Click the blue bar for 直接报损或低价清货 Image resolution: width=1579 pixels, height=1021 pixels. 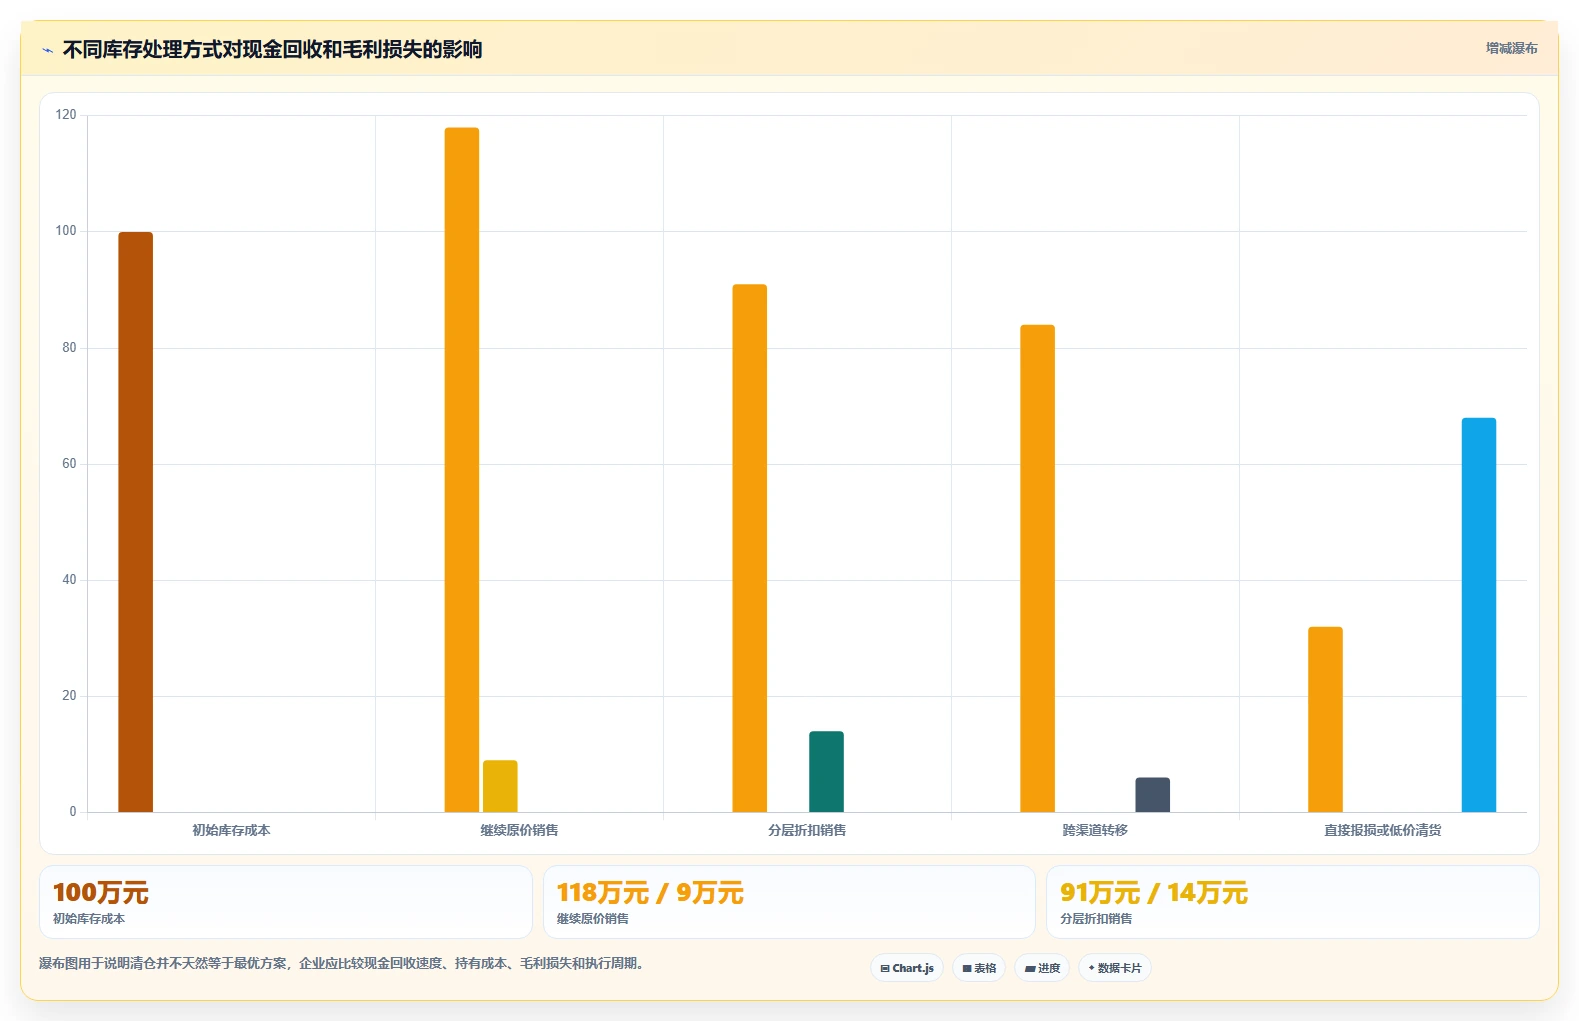[x=1479, y=615]
